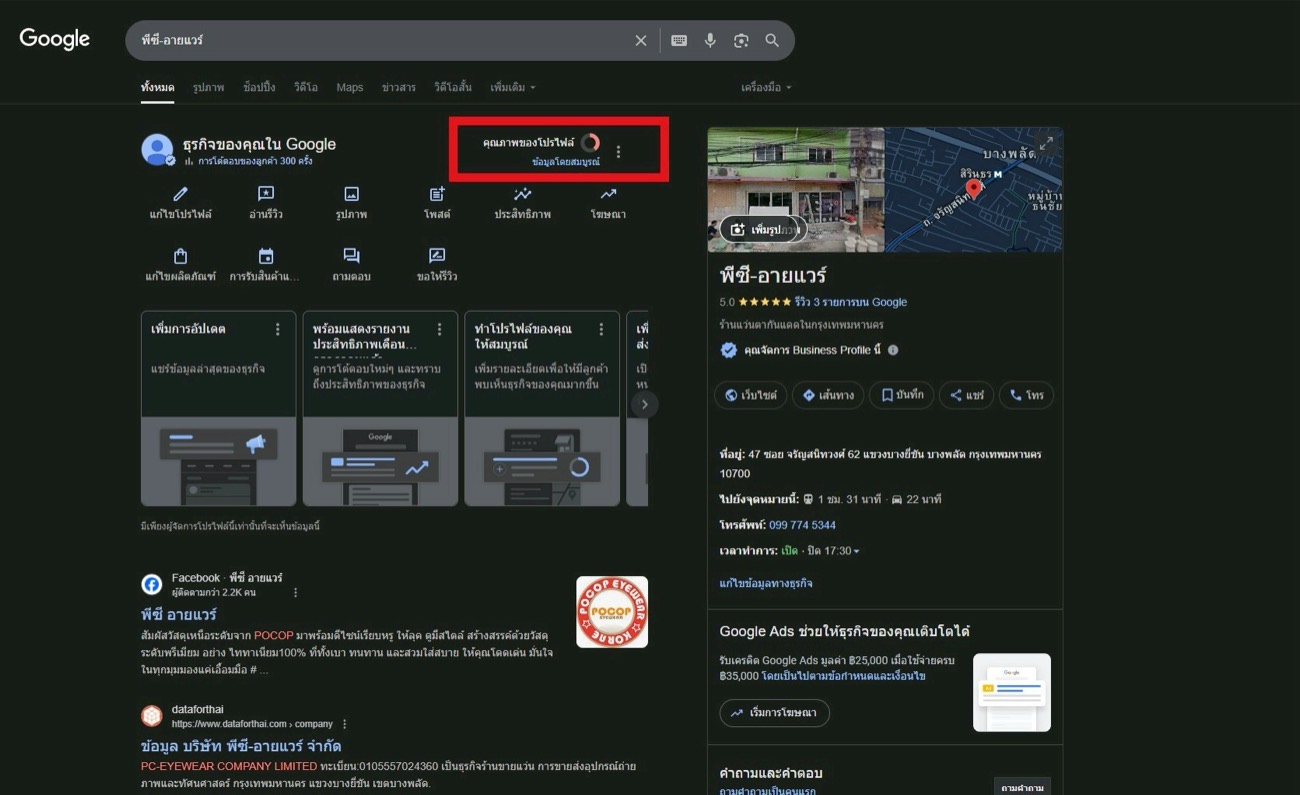Open the POCOP Eyewear result thumbnail

pos(612,612)
